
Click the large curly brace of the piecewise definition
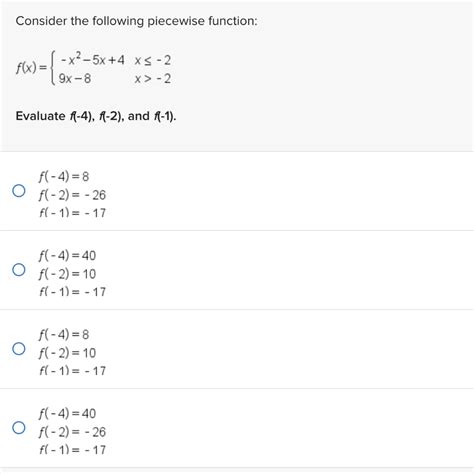click(53, 68)
